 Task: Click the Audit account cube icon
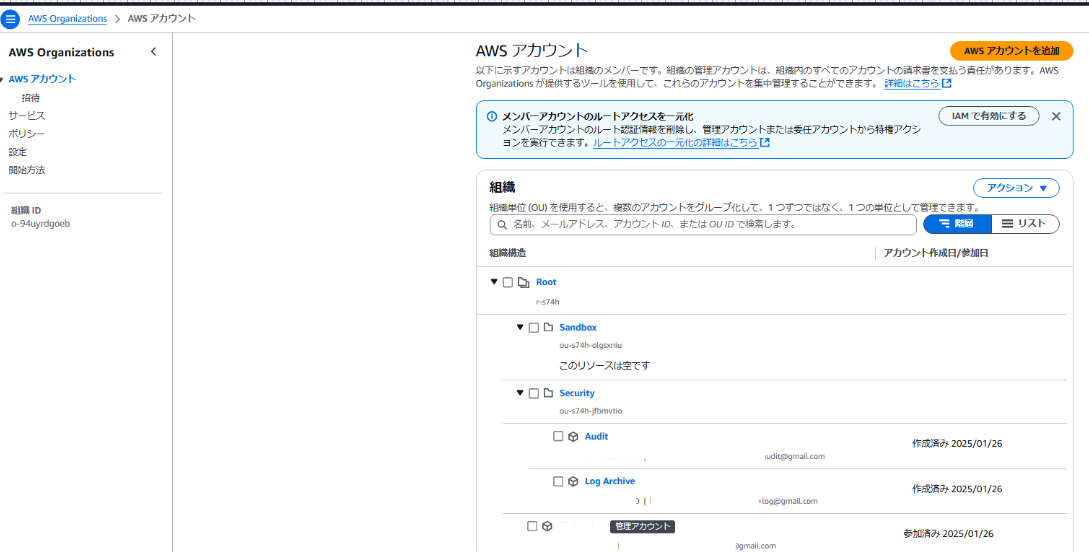pos(573,436)
